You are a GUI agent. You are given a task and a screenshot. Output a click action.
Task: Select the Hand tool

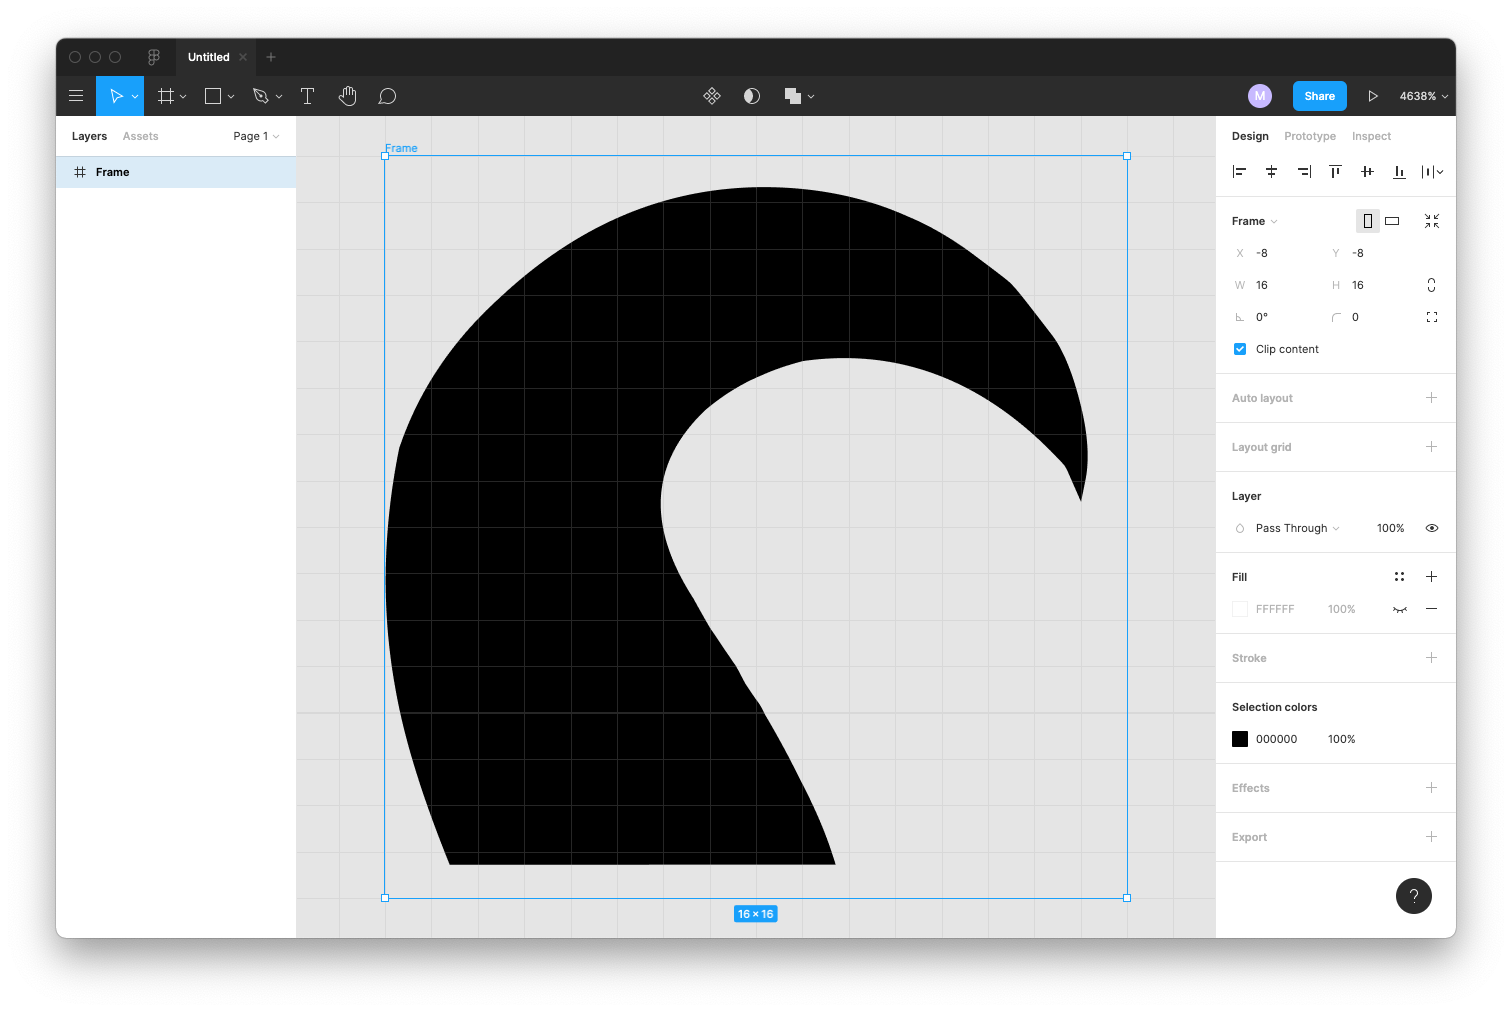(x=347, y=95)
